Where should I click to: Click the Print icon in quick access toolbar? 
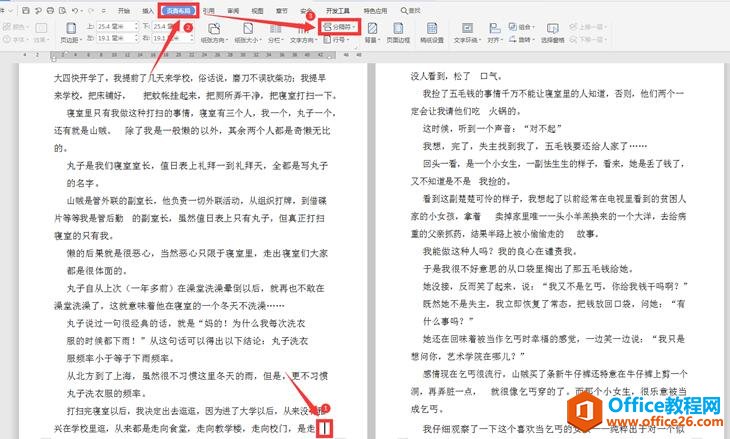coord(50,10)
